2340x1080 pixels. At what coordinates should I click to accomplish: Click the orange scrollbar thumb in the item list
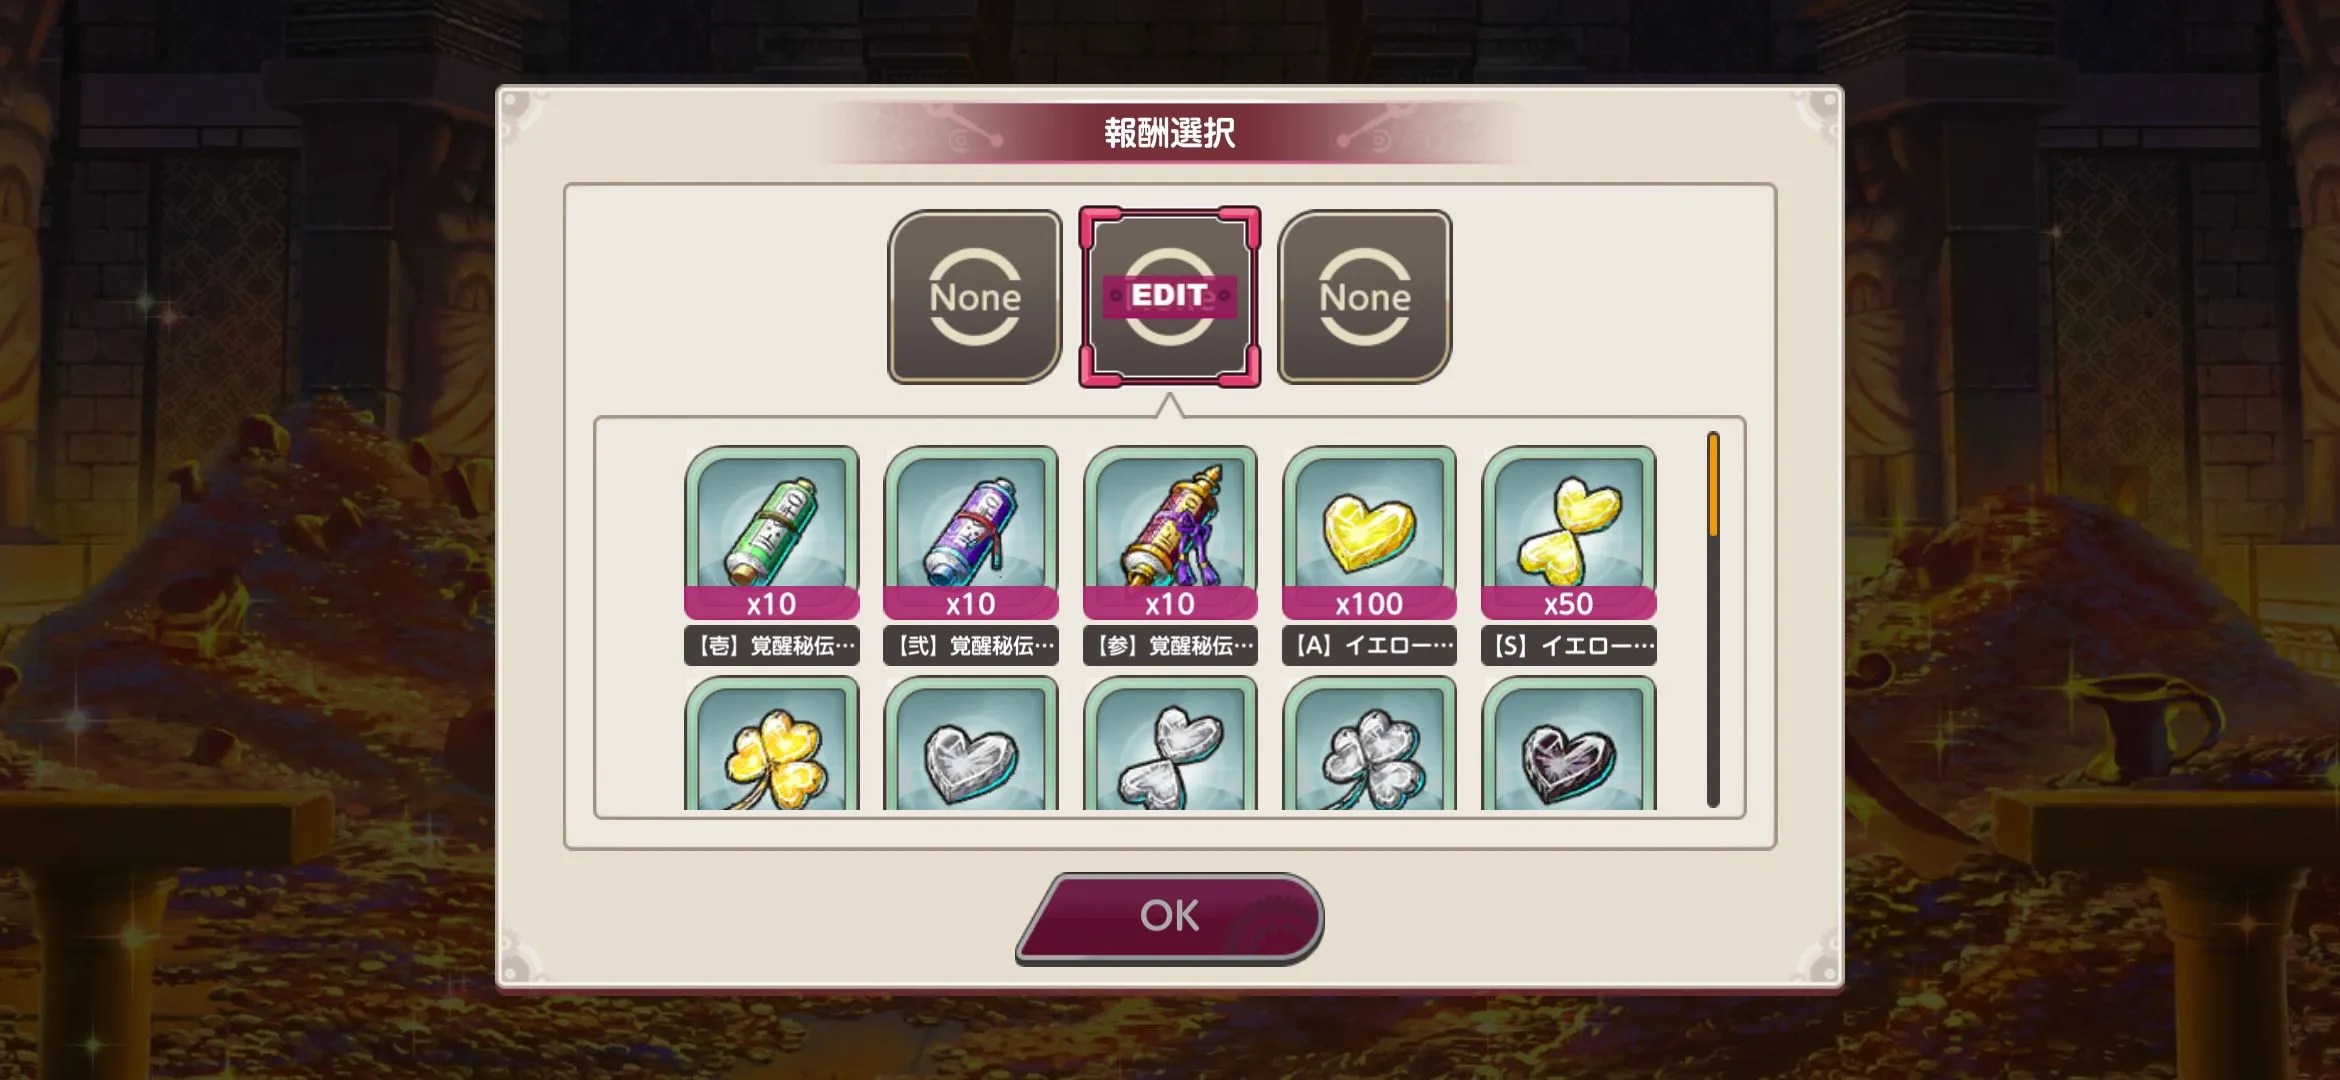(x=1713, y=485)
